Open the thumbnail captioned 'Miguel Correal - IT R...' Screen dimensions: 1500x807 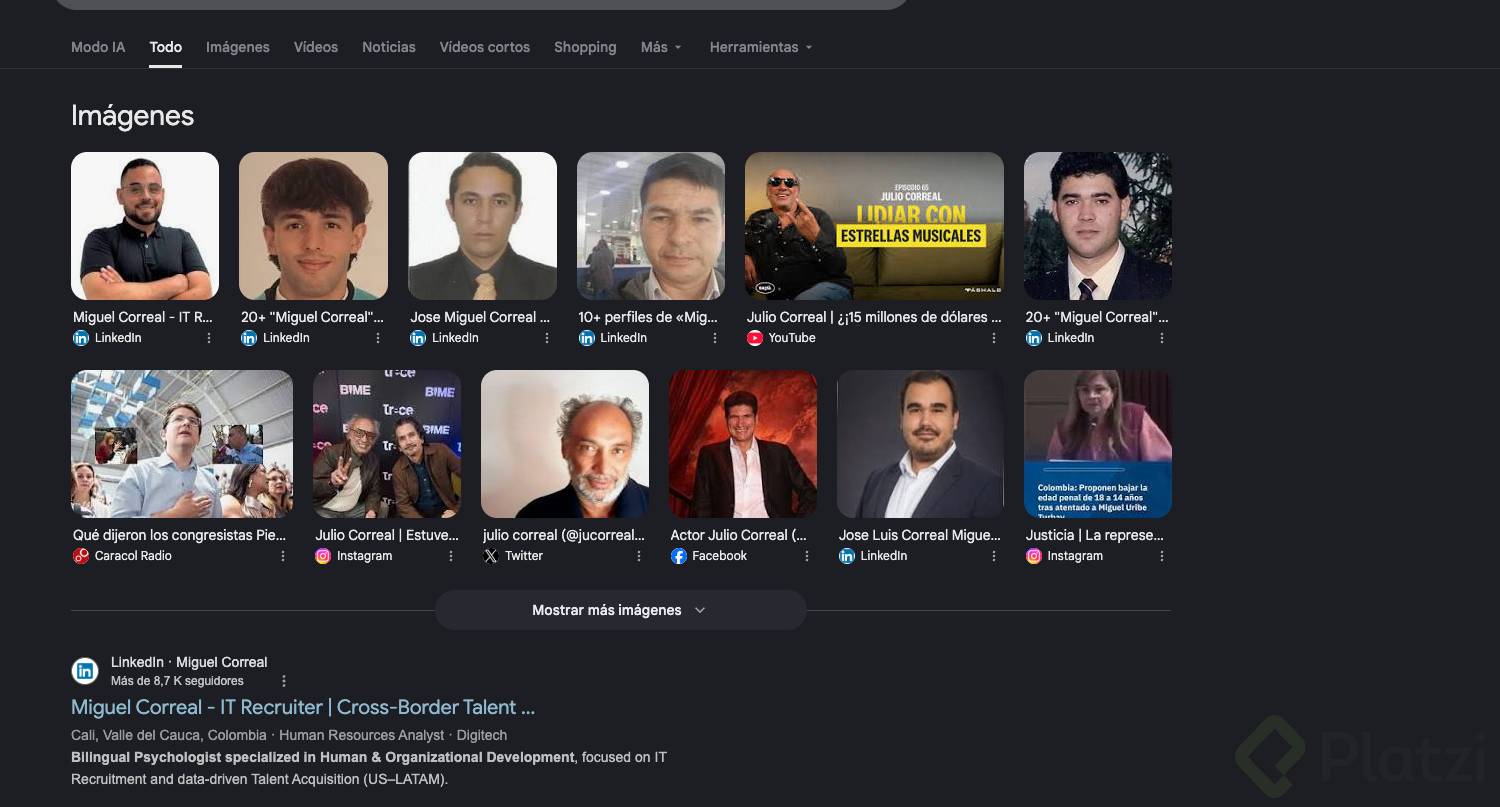[x=145, y=226]
